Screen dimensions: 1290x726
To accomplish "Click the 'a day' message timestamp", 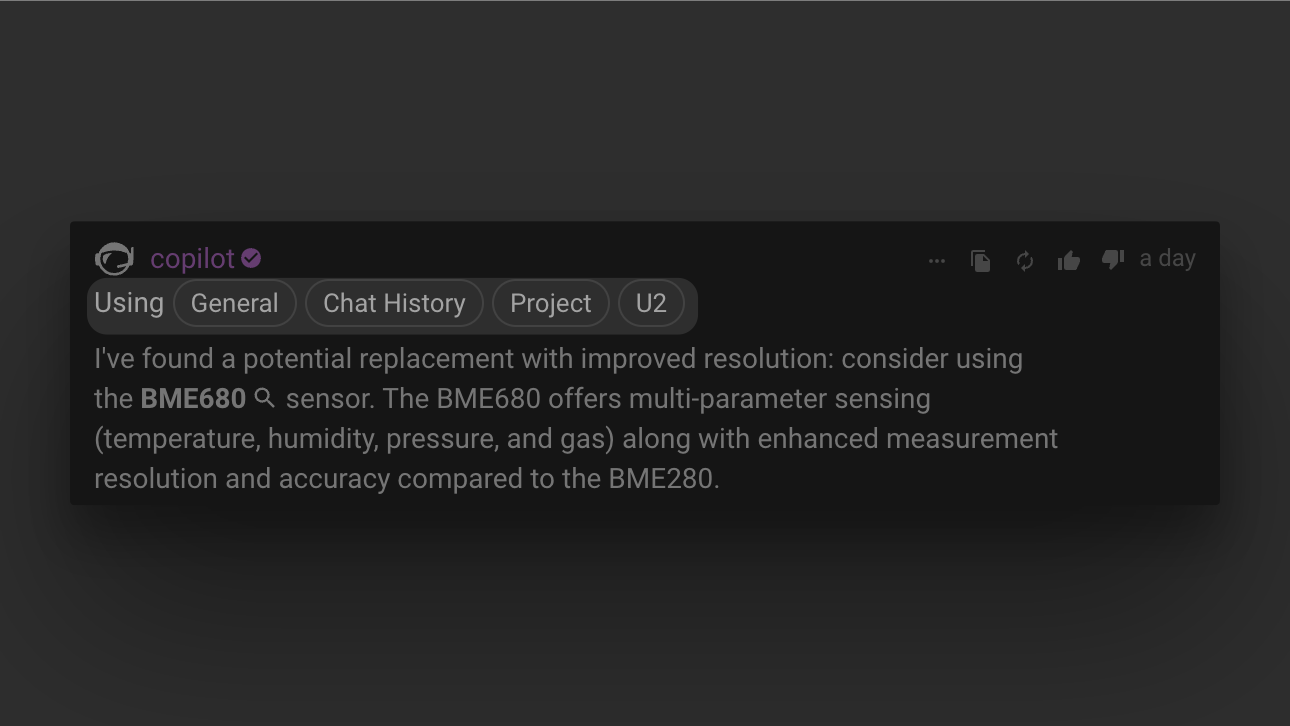I will 1167,259.
